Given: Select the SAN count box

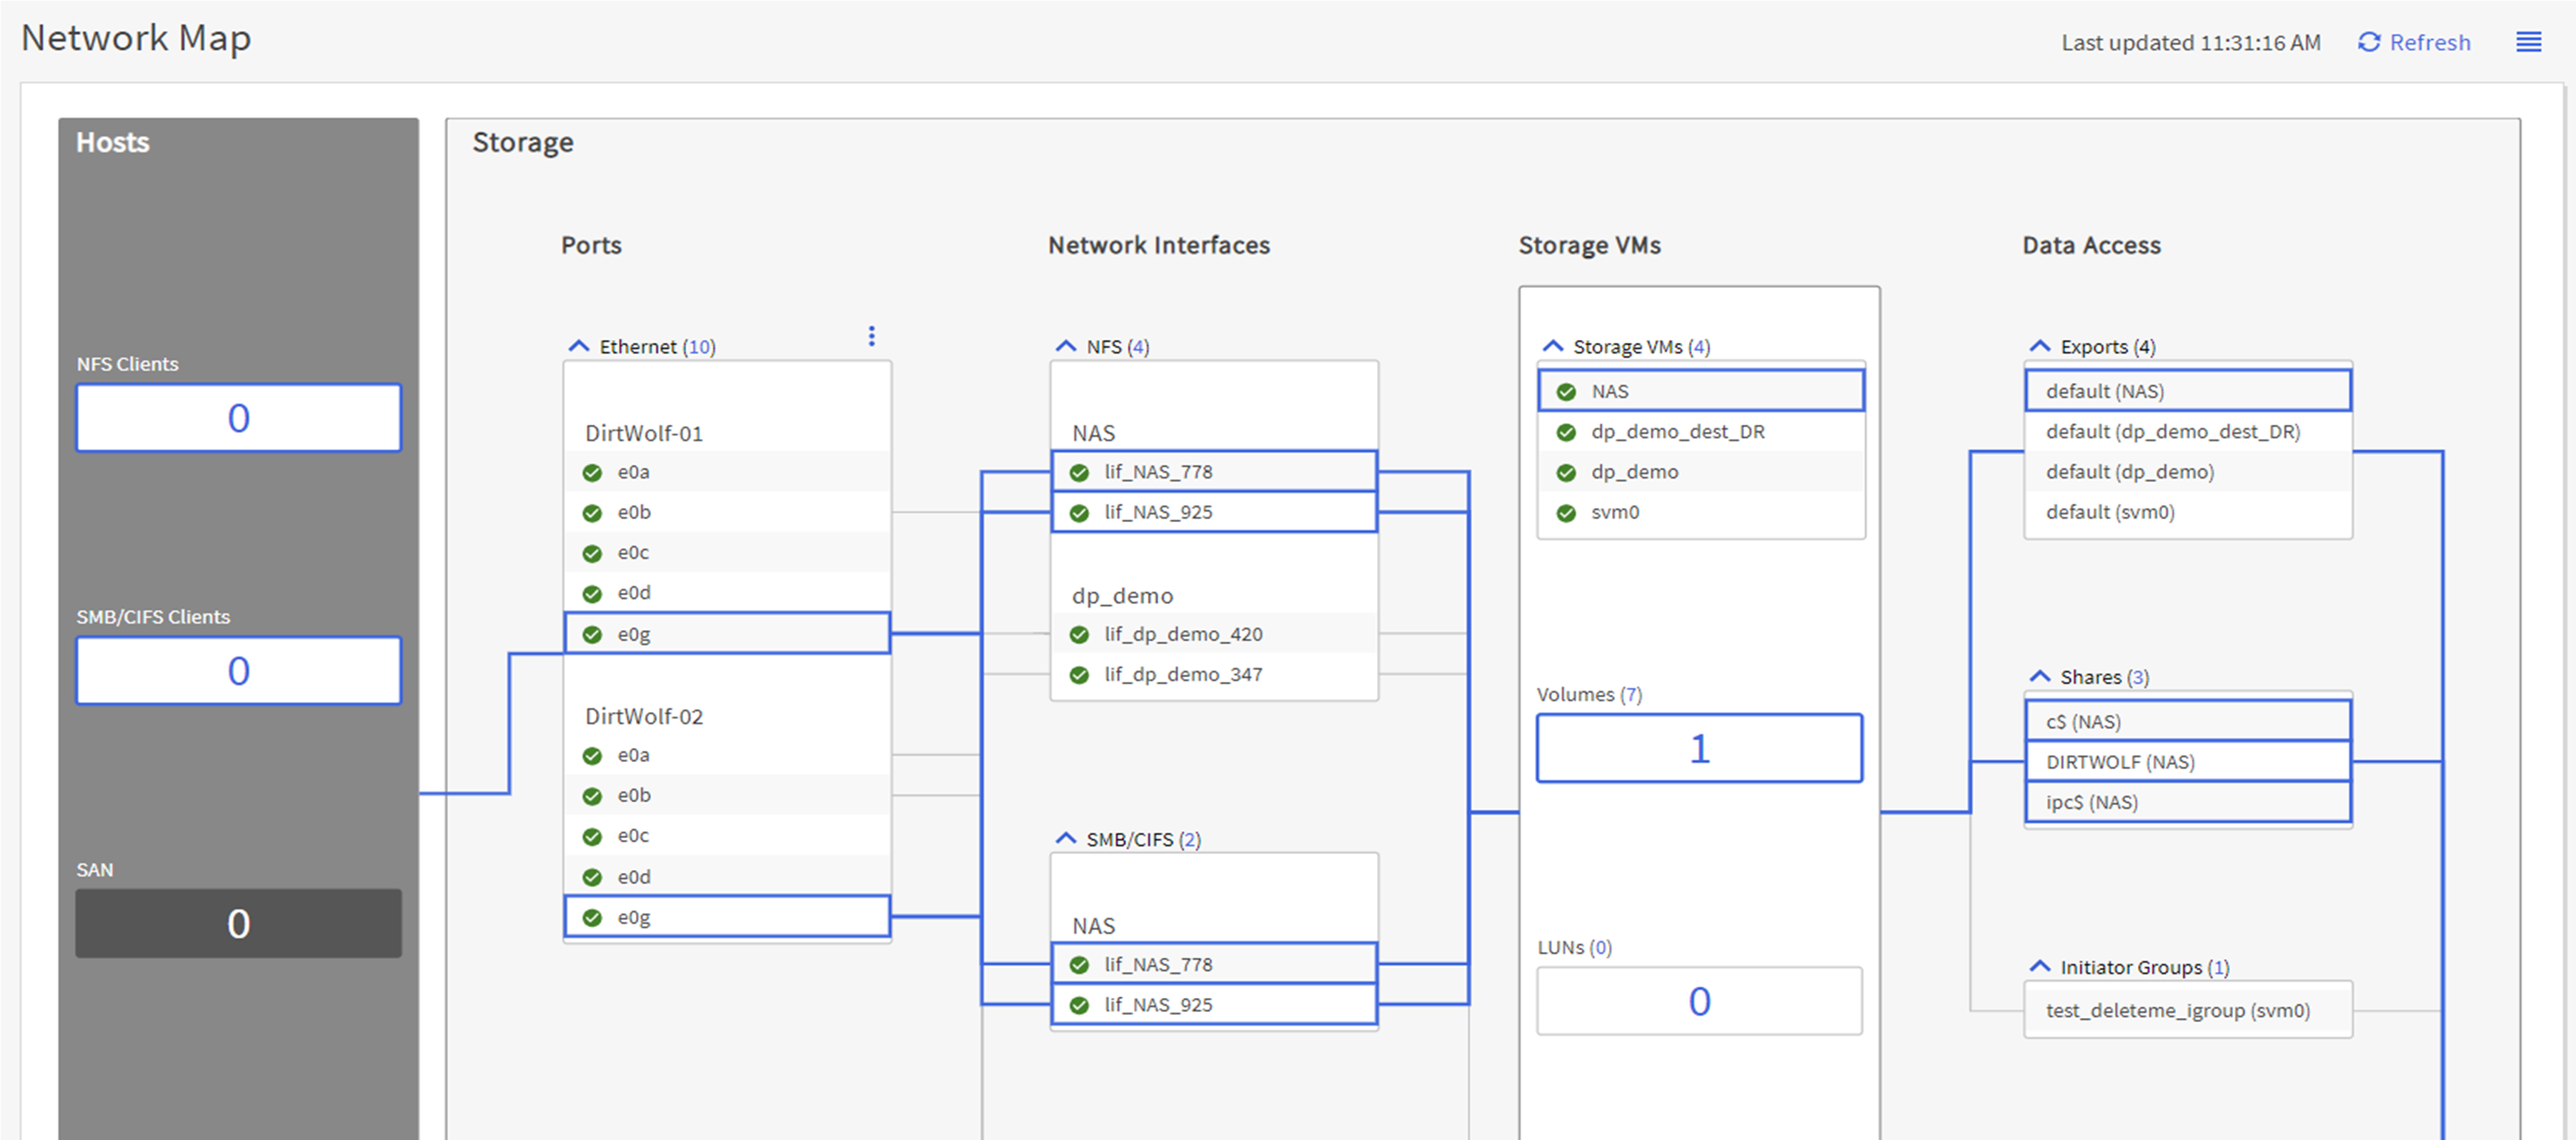Looking at the screenshot, I should click(239, 923).
